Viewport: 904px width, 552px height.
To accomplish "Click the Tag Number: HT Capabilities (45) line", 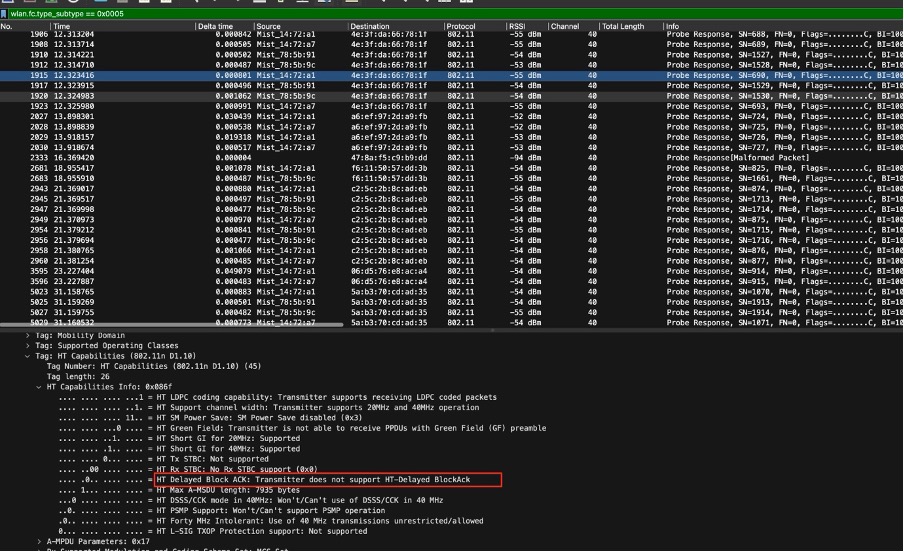I will (x=154, y=366).
